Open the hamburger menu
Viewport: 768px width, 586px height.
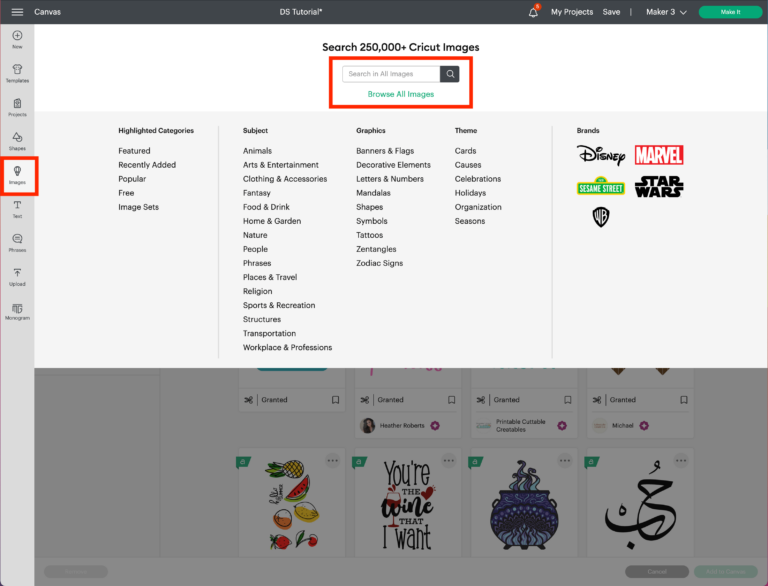coord(17,12)
